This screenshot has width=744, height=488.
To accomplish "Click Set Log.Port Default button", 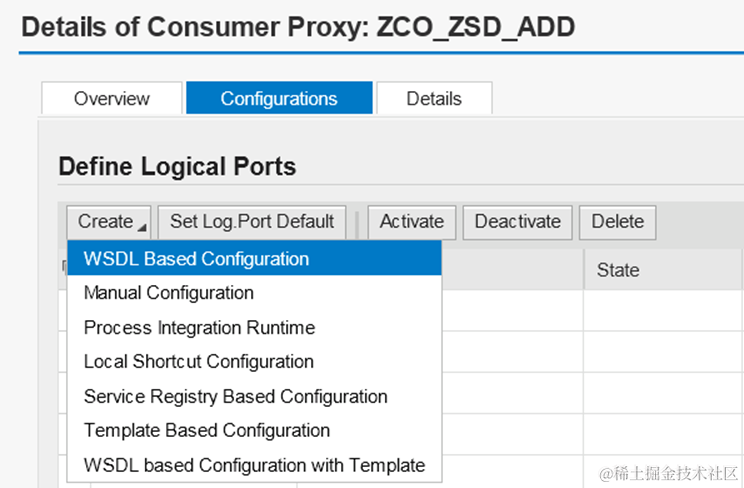I will click(x=252, y=222).
